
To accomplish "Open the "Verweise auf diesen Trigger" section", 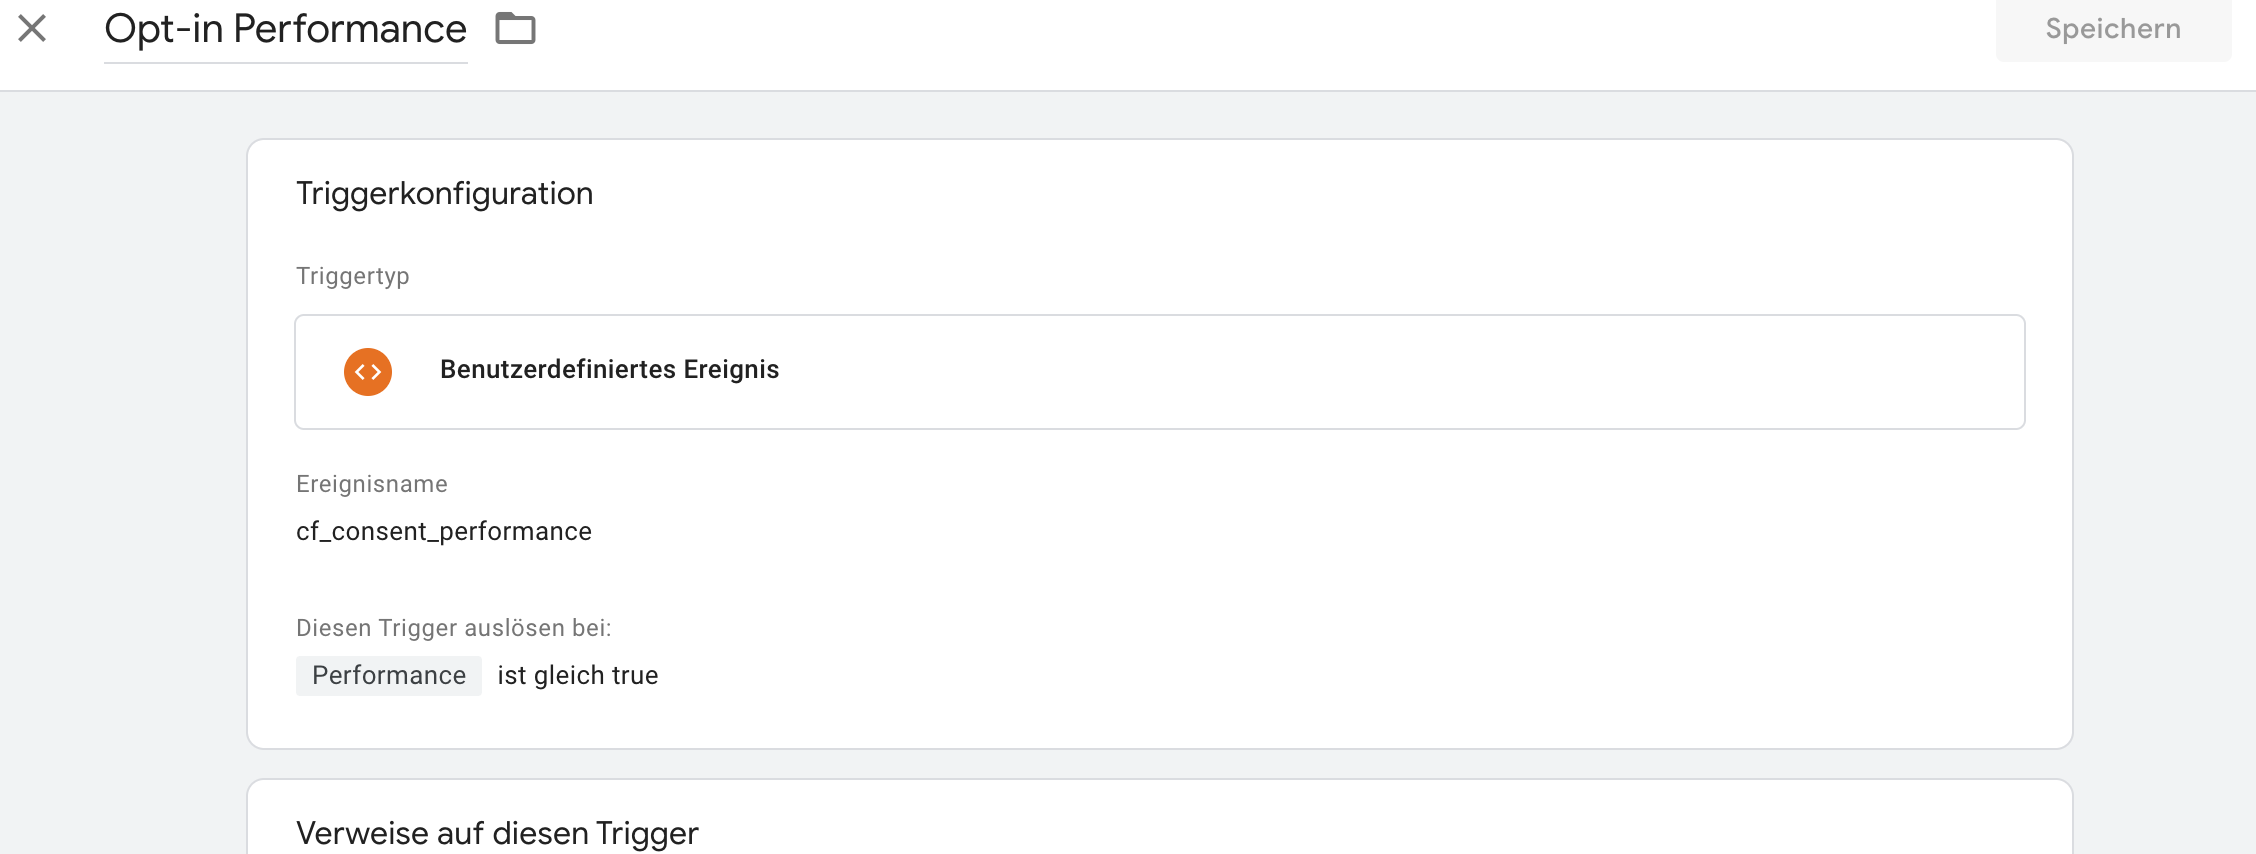I will click(x=497, y=833).
